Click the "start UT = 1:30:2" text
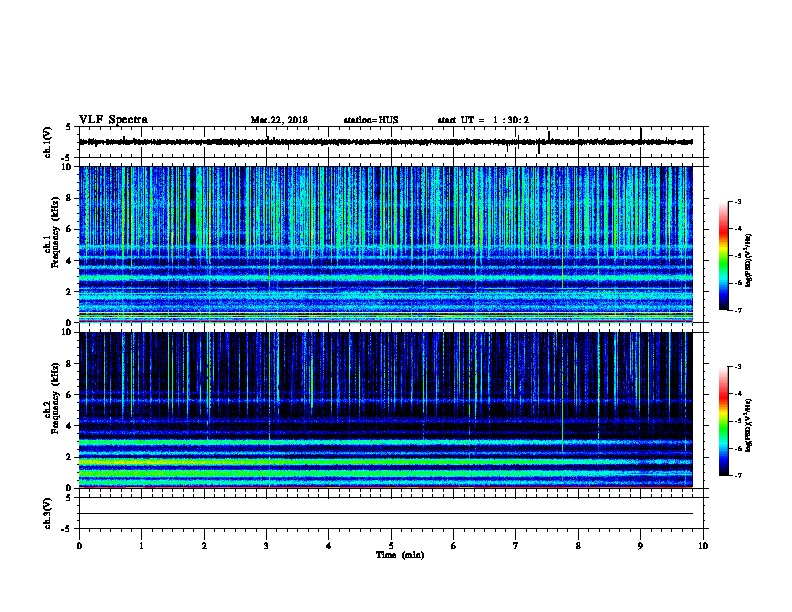This screenshot has height=612, width=792. click(483, 120)
